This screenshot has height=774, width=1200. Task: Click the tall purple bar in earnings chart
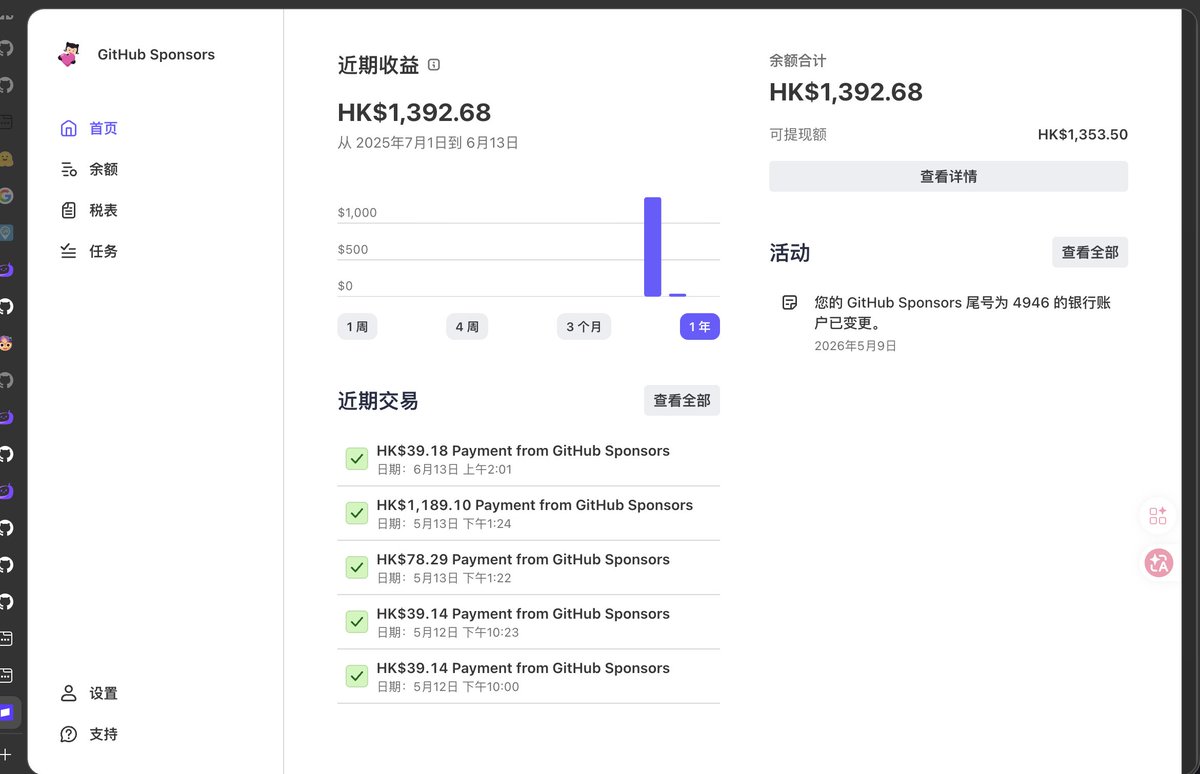653,247
